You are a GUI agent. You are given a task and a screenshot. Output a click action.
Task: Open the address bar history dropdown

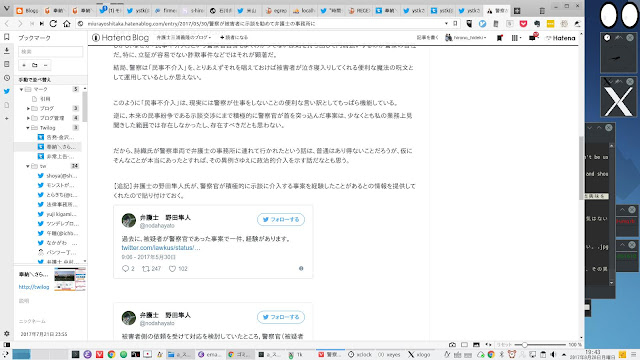coord(446,24)
